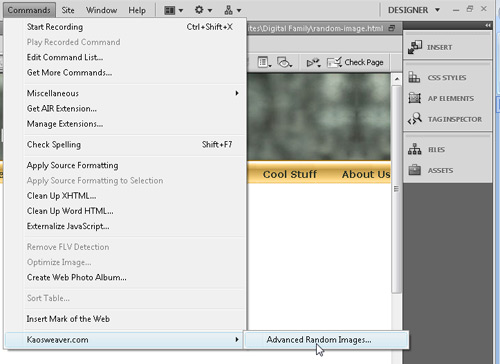
Task: Click the scroll up arrow of document
Action: tap(396, 79)
